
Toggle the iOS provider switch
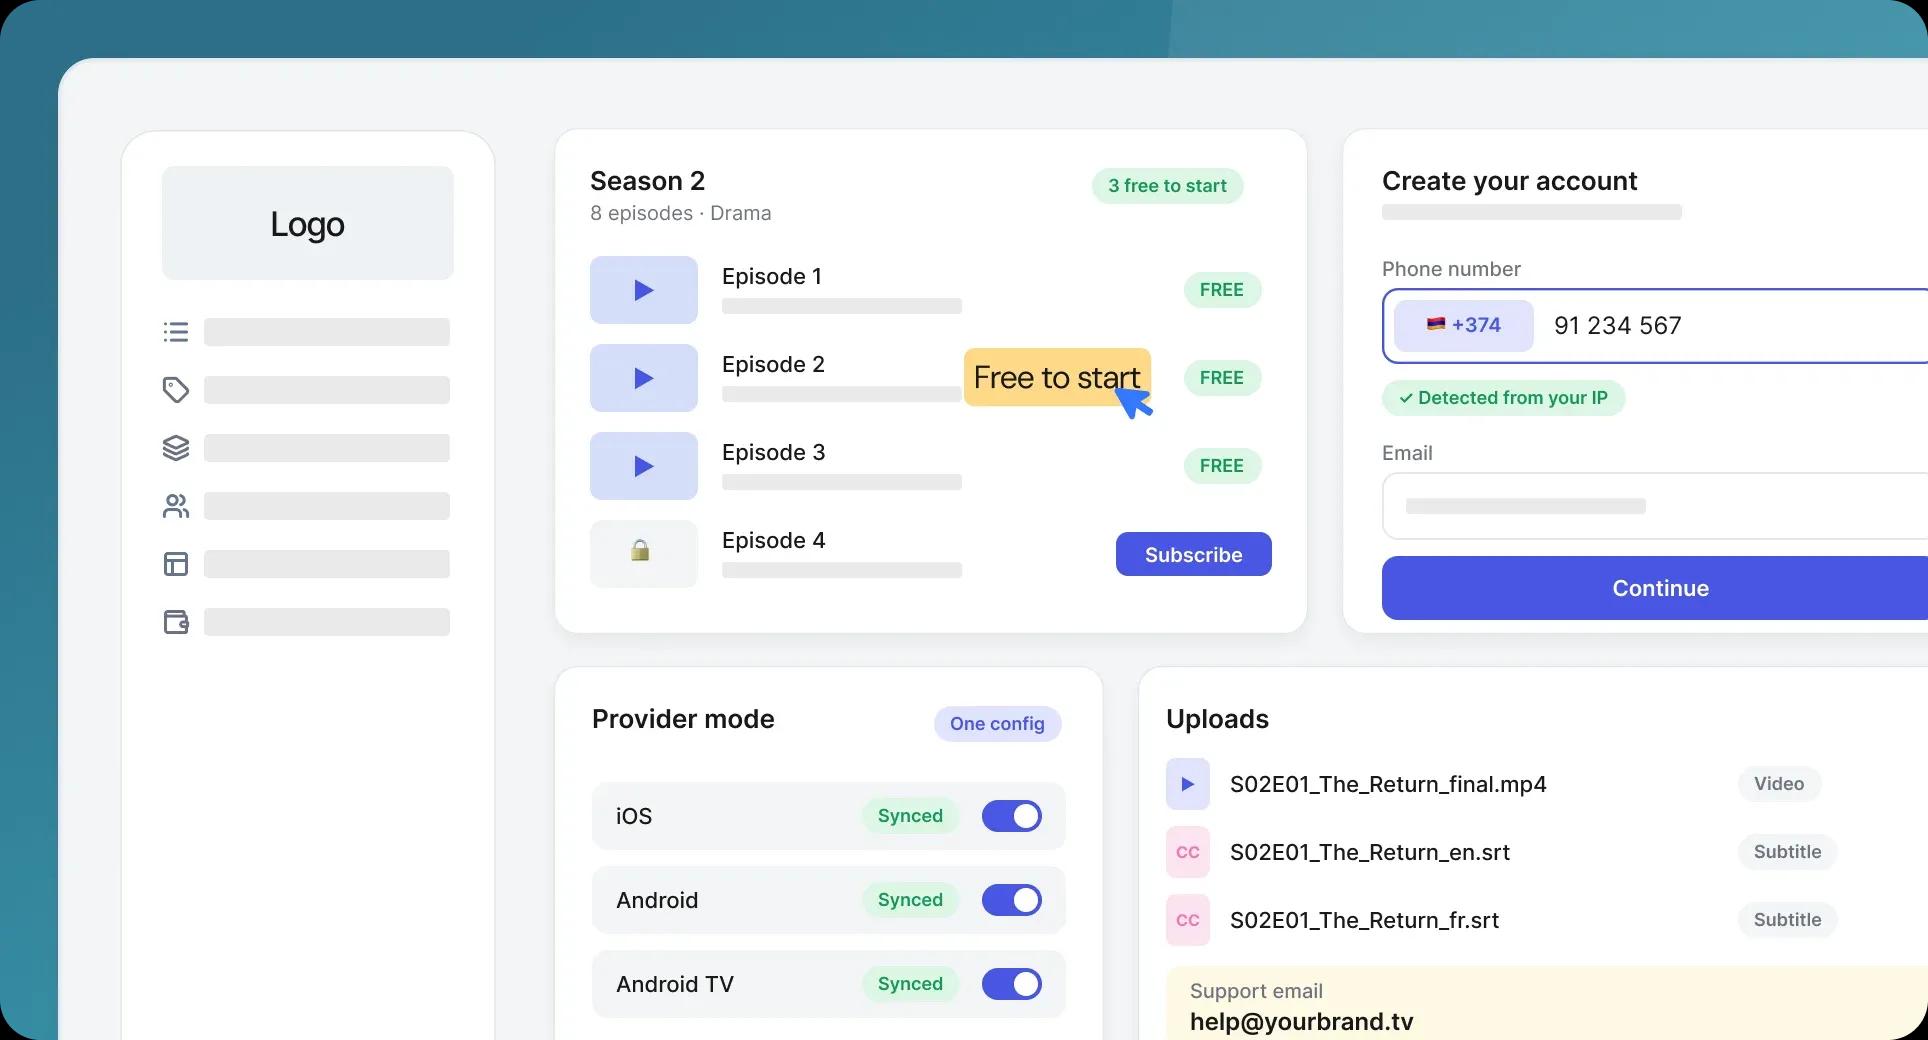1012,816
